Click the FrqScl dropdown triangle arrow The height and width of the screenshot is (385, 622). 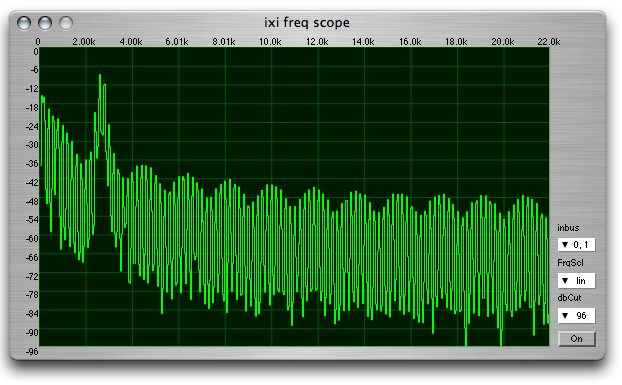[565, 281]
